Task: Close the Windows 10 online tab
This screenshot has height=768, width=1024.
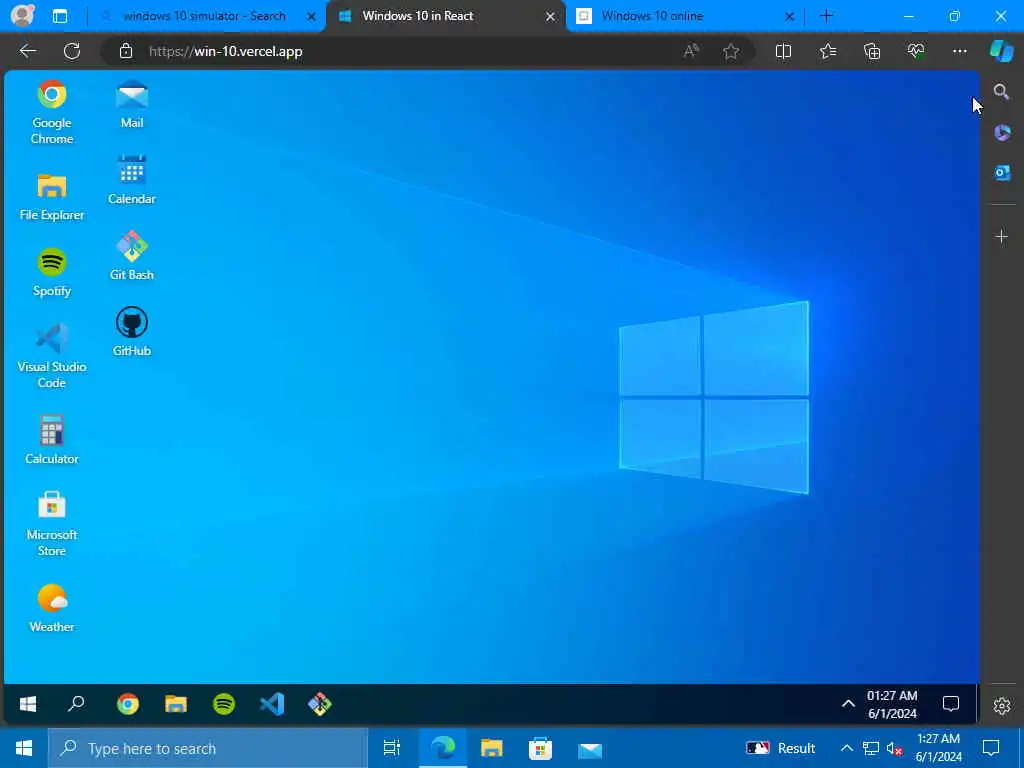Action: [789, 16]
